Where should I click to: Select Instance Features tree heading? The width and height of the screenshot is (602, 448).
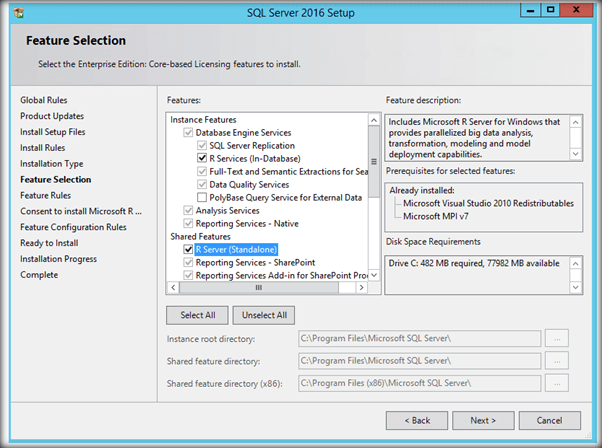[203, 120]
